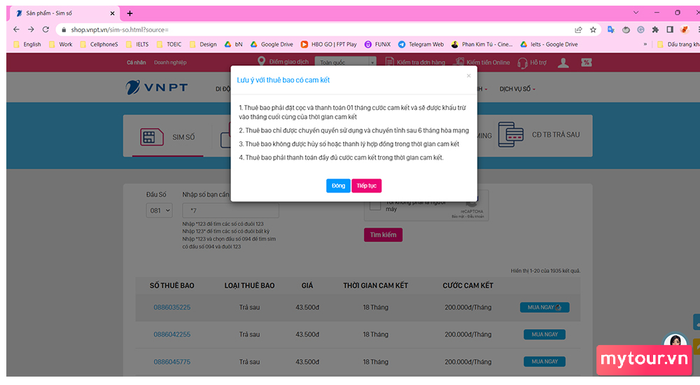Open phone number 0886035225
700x385 pixels.
172,307
